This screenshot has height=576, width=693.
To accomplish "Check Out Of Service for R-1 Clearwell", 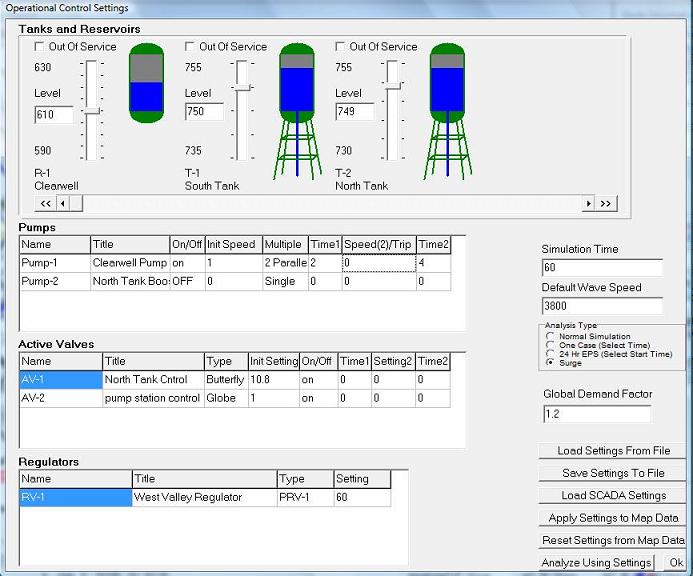I will point(39,46).
